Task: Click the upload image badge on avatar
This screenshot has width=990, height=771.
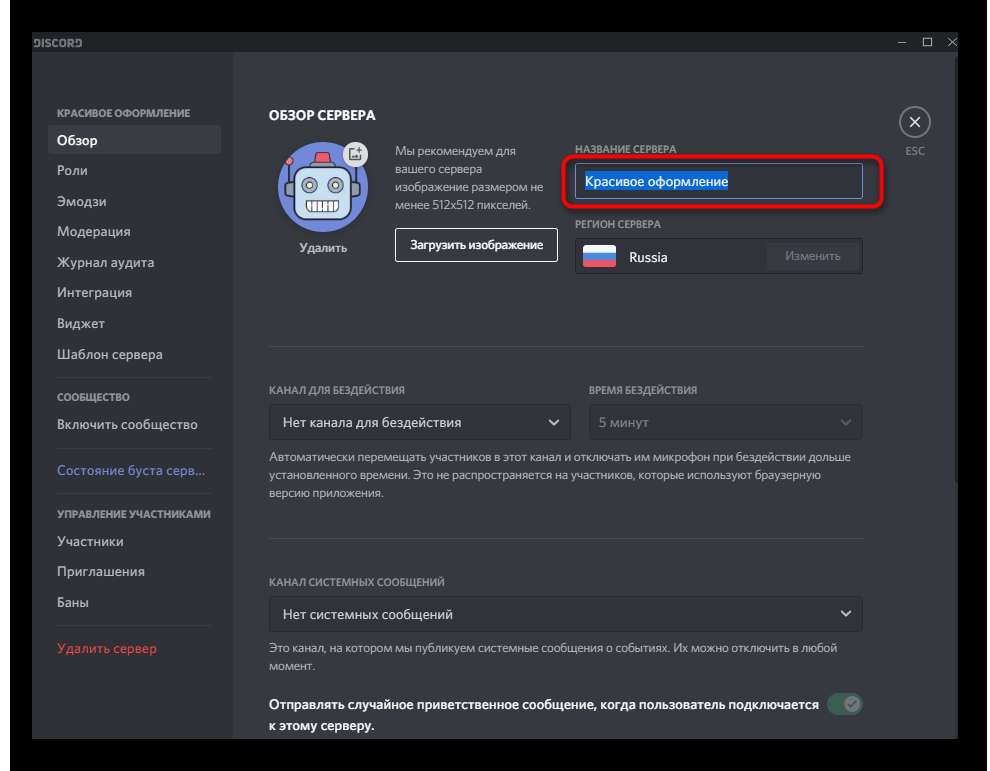Action: [355, 154]
